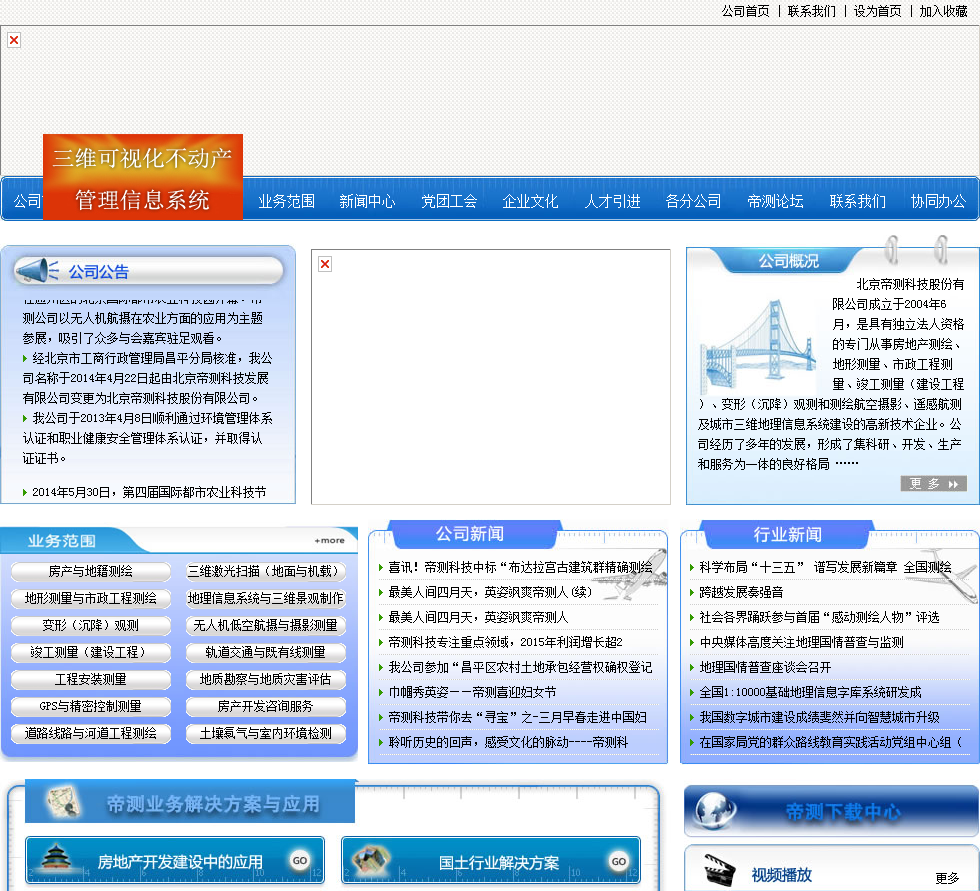Open news 跨越发展奏强音 in 行业新闻
Image resolution: width=980 pixels, height=891 pixels.
(x=741, y=592)
